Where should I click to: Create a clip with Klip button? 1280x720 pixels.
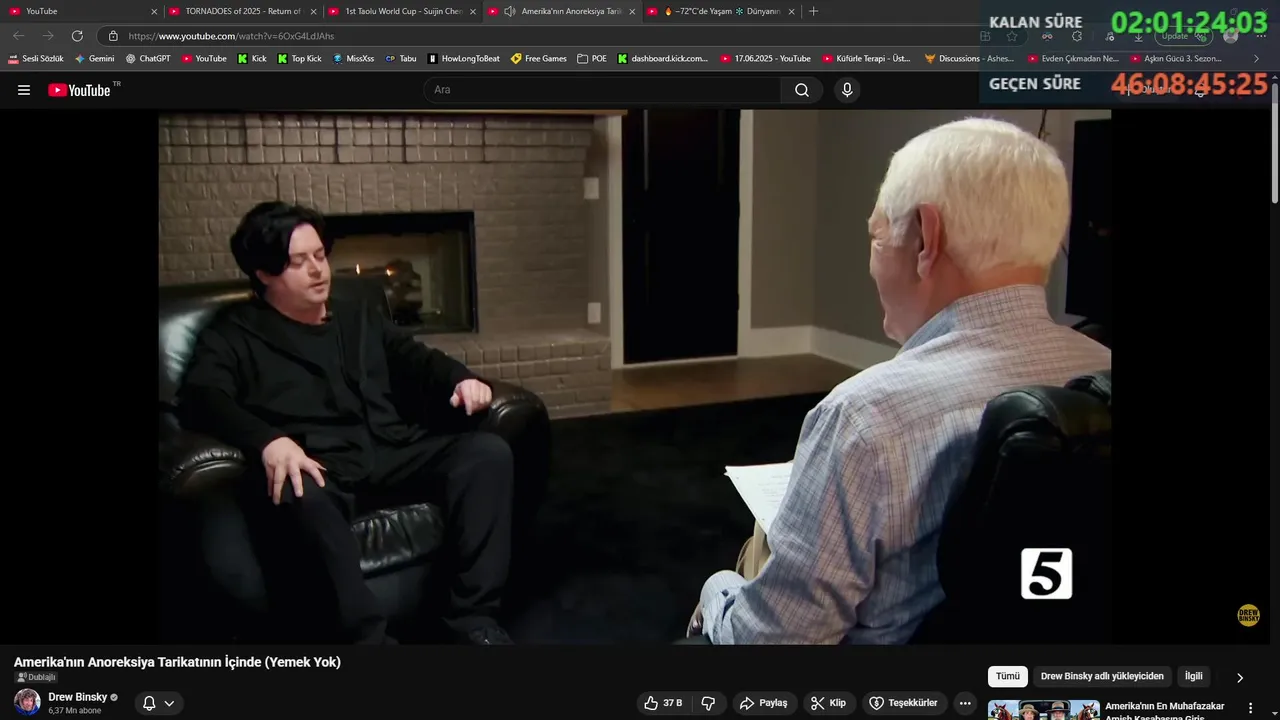pos(828,703)
